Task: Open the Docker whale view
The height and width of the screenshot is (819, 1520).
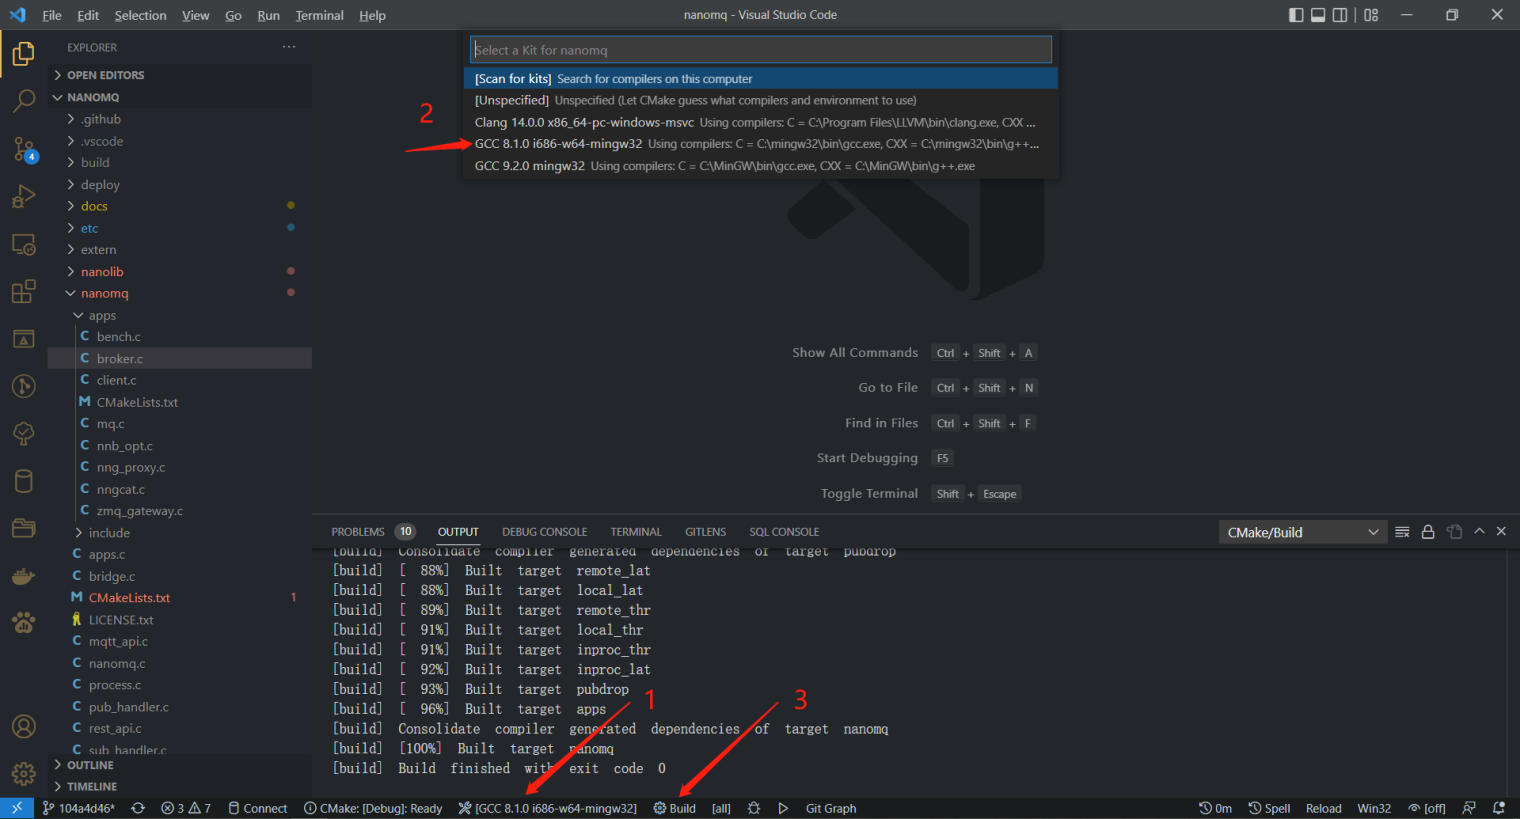Action: point(23,576)
